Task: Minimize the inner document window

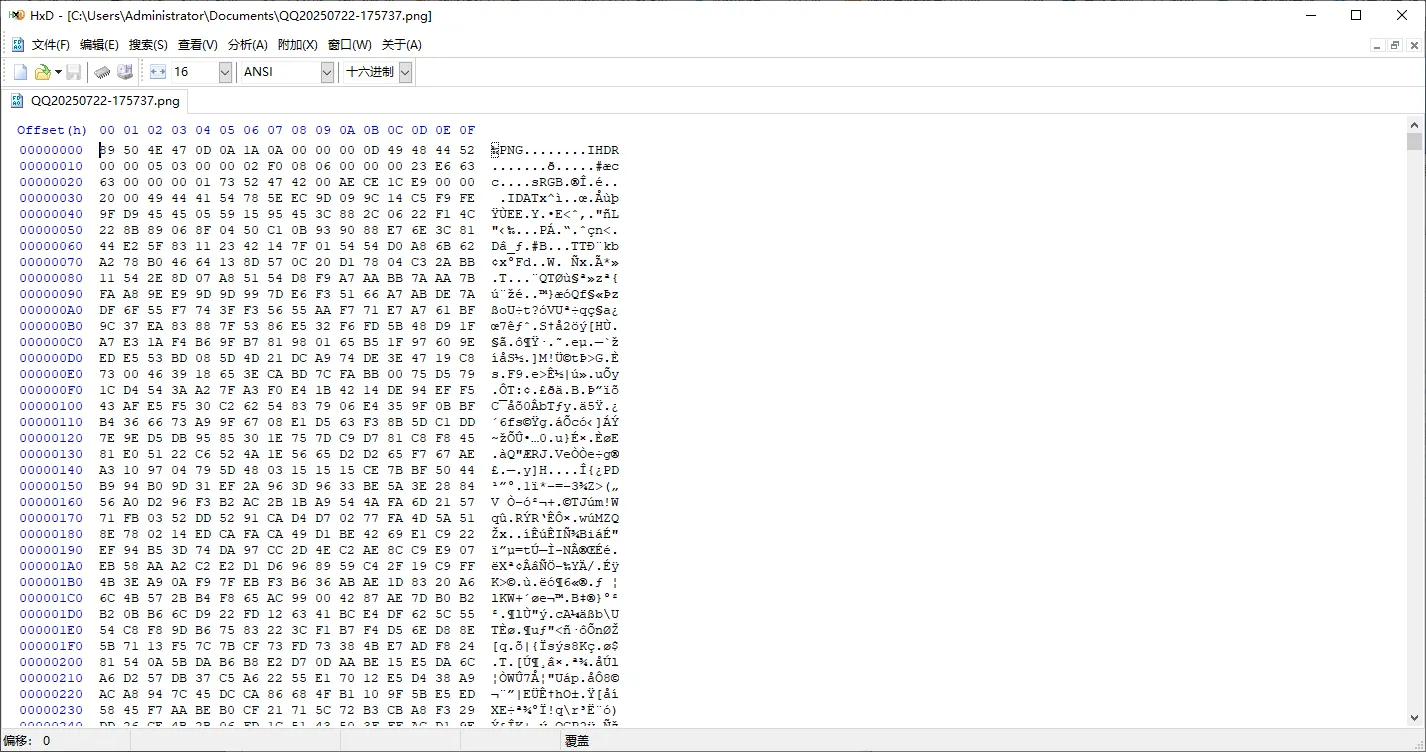Action: tap(1377, 45)
